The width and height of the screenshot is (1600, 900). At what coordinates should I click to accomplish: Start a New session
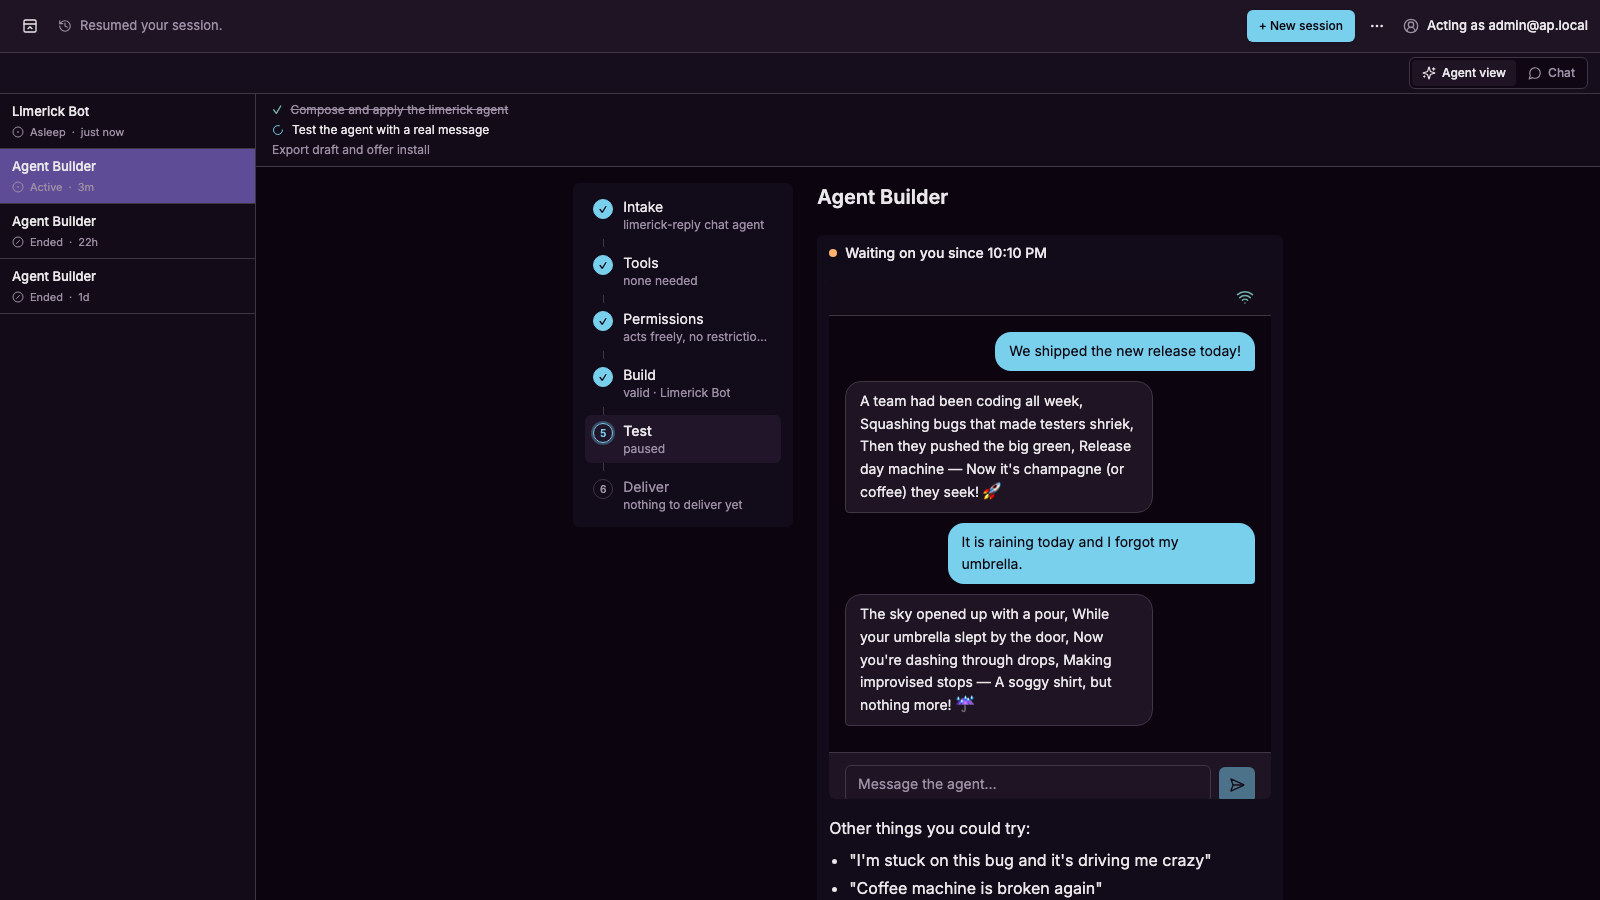(1301, 26)
